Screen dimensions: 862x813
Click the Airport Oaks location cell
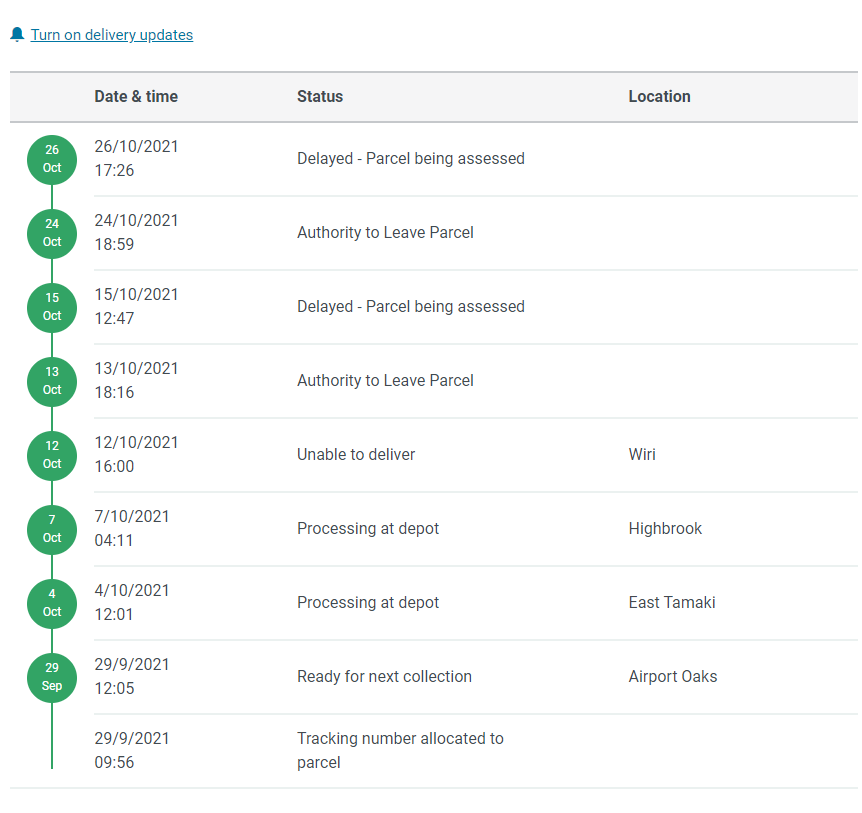click(673, 677)
